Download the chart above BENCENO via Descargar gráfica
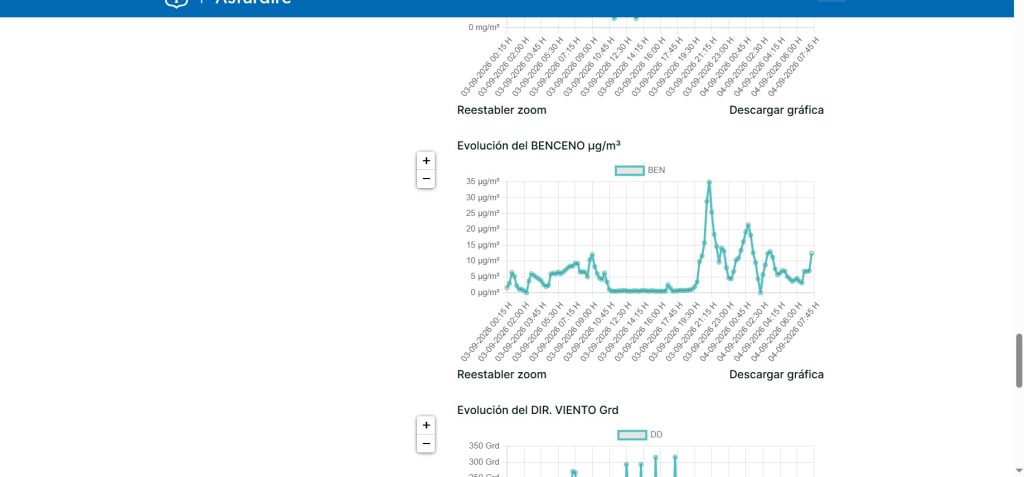This screenshot has height=477, width=1024. pyautogui.click(x=776, y=110)
